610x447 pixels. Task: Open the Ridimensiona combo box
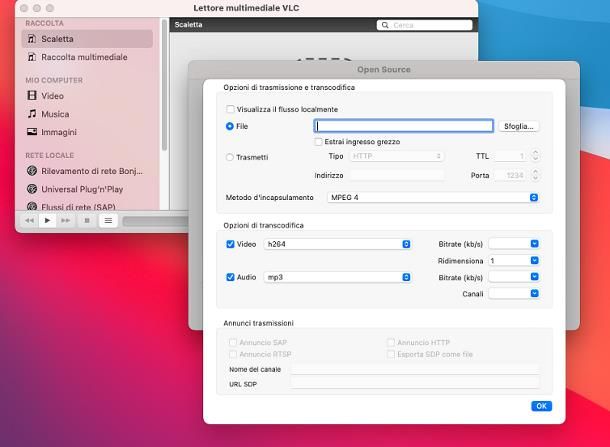(514, 260)
